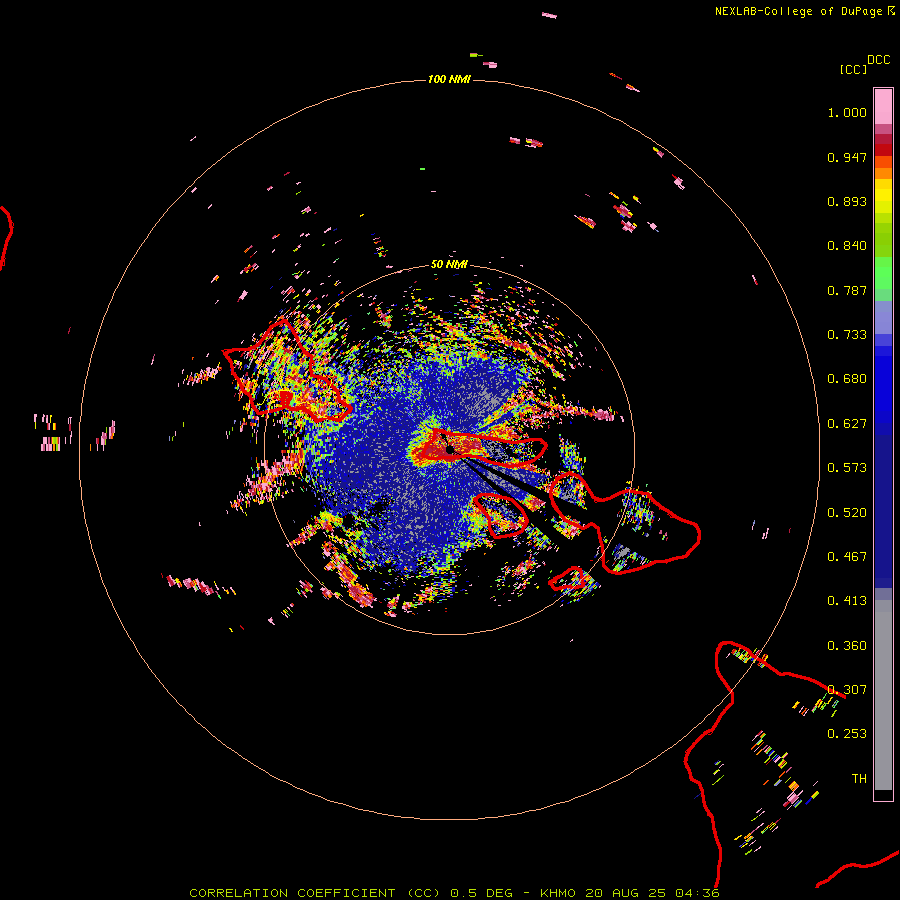900x900 pixels.
Task: Pick the pink segment of the color bar
Action: 883,106
